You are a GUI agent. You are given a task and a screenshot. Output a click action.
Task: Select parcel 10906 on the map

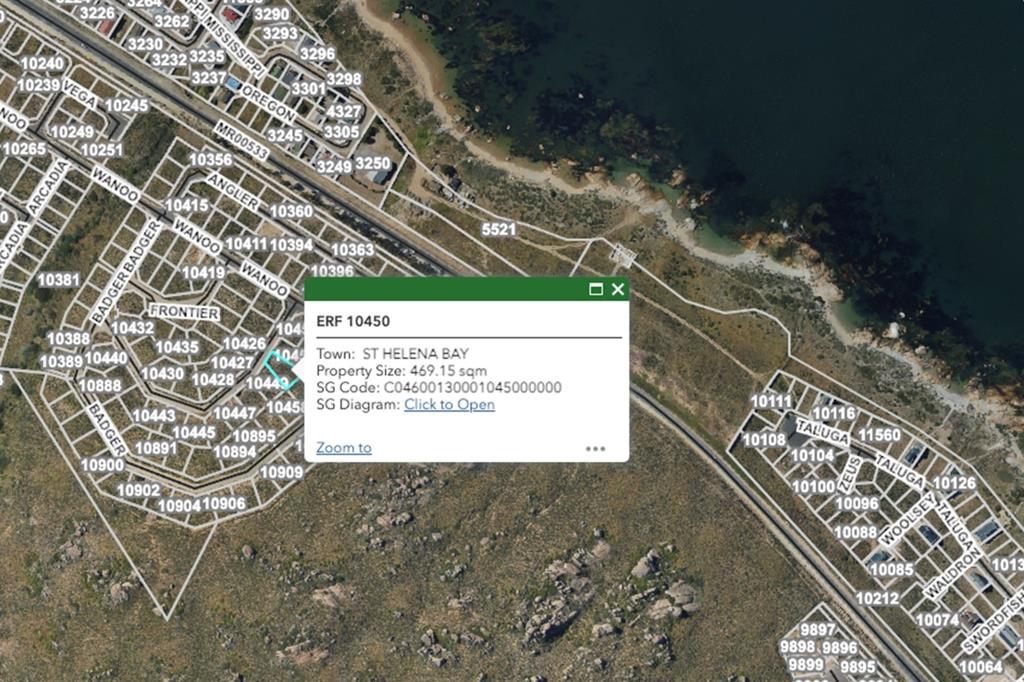(224, 504)
